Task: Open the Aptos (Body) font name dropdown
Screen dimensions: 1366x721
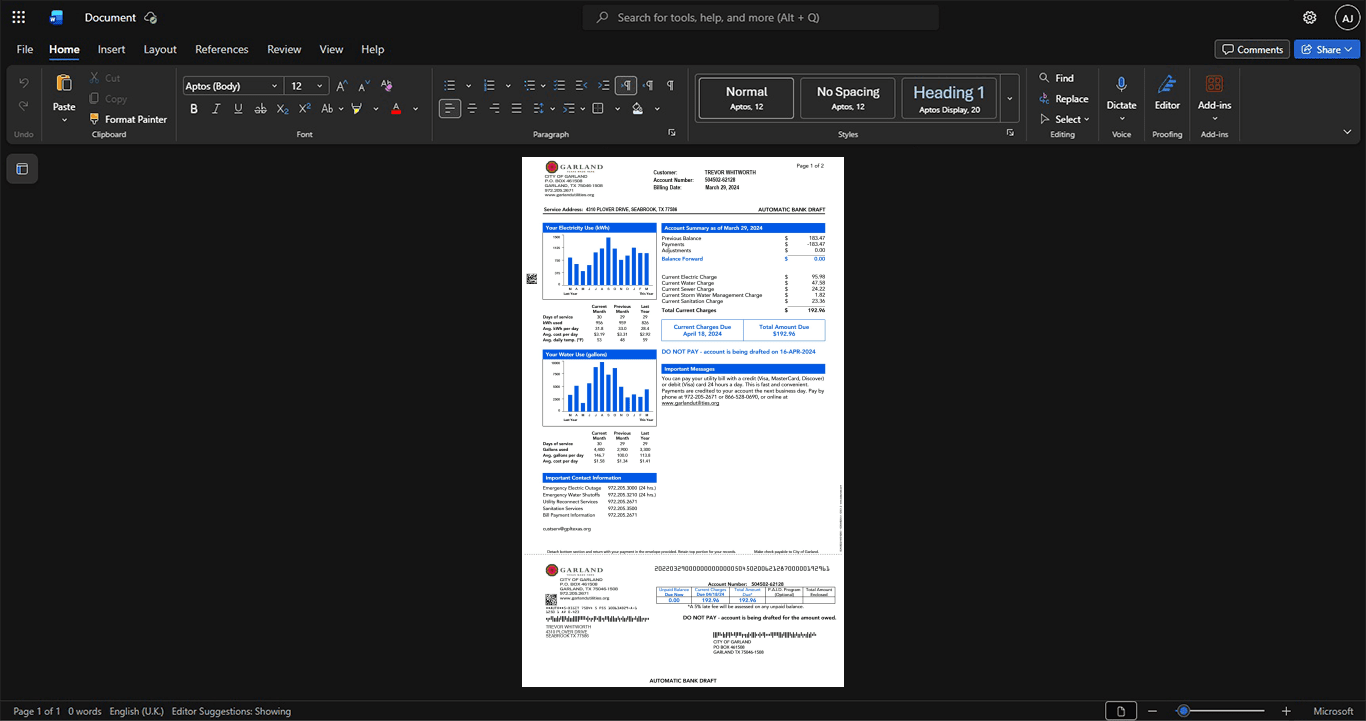Action: [232, 86]
